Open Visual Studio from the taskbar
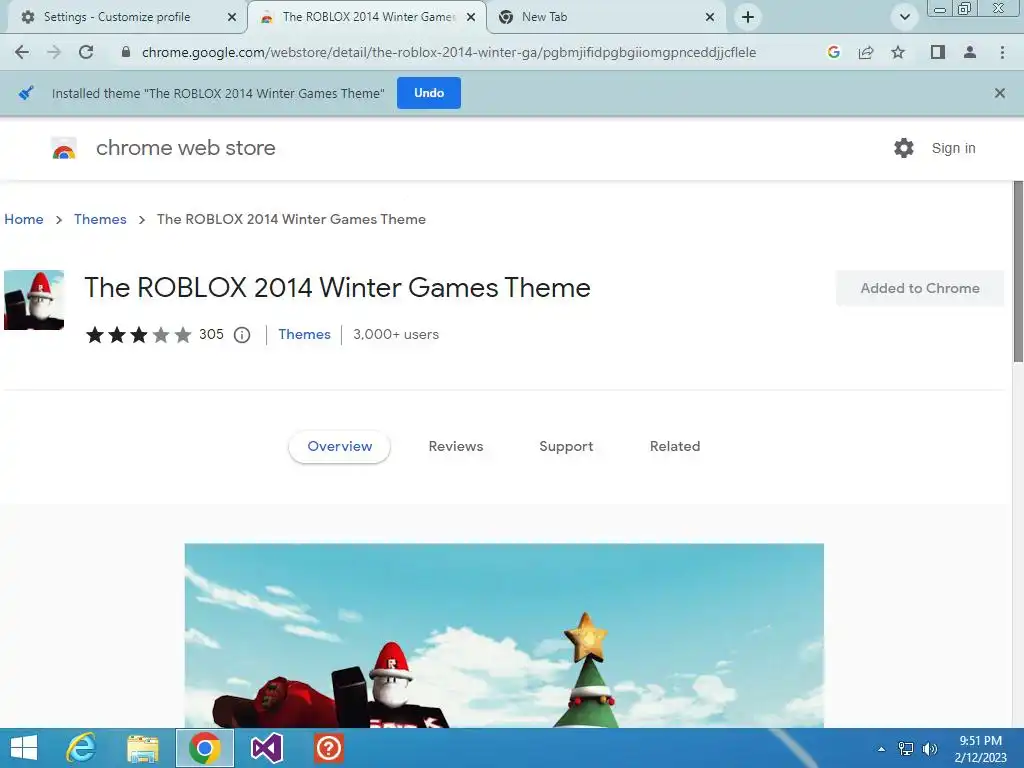1024x768 pixels. tap(266, 748)
